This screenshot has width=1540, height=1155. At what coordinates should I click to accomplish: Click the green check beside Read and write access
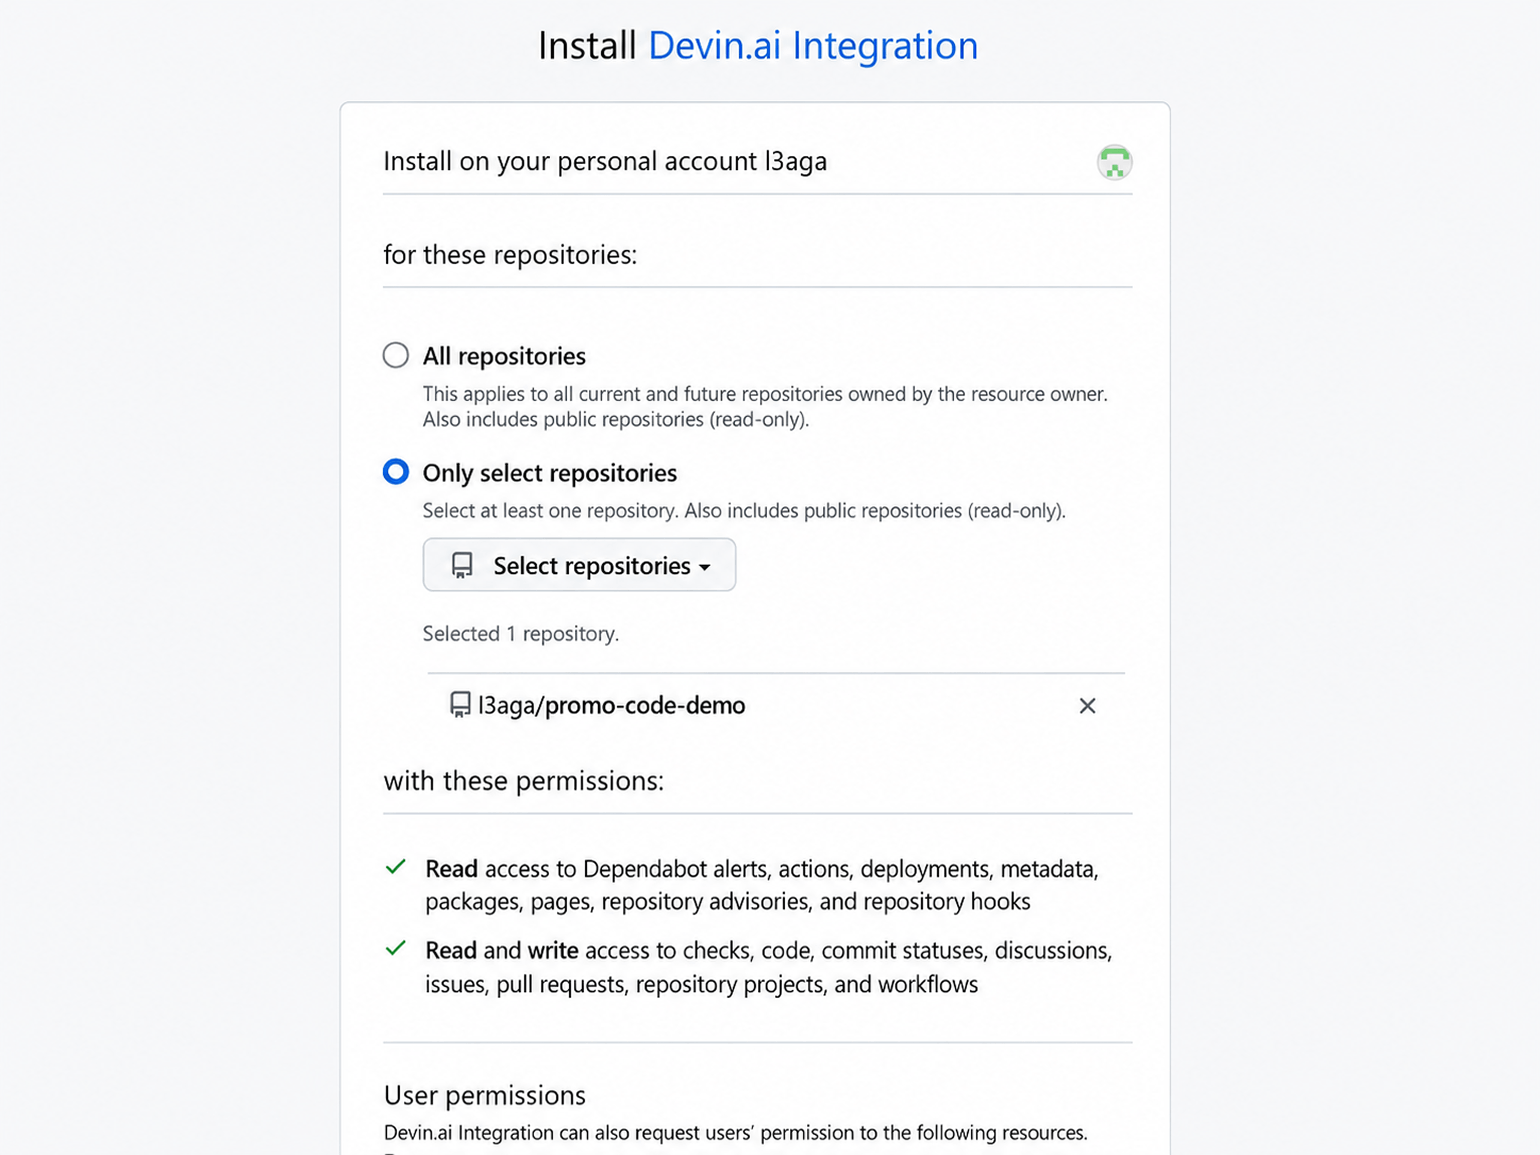pyautogui.click(x=396, y=948)
